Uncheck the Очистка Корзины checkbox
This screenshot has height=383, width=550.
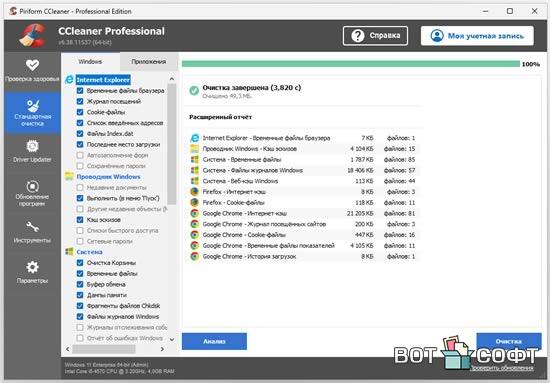[80, 263]
